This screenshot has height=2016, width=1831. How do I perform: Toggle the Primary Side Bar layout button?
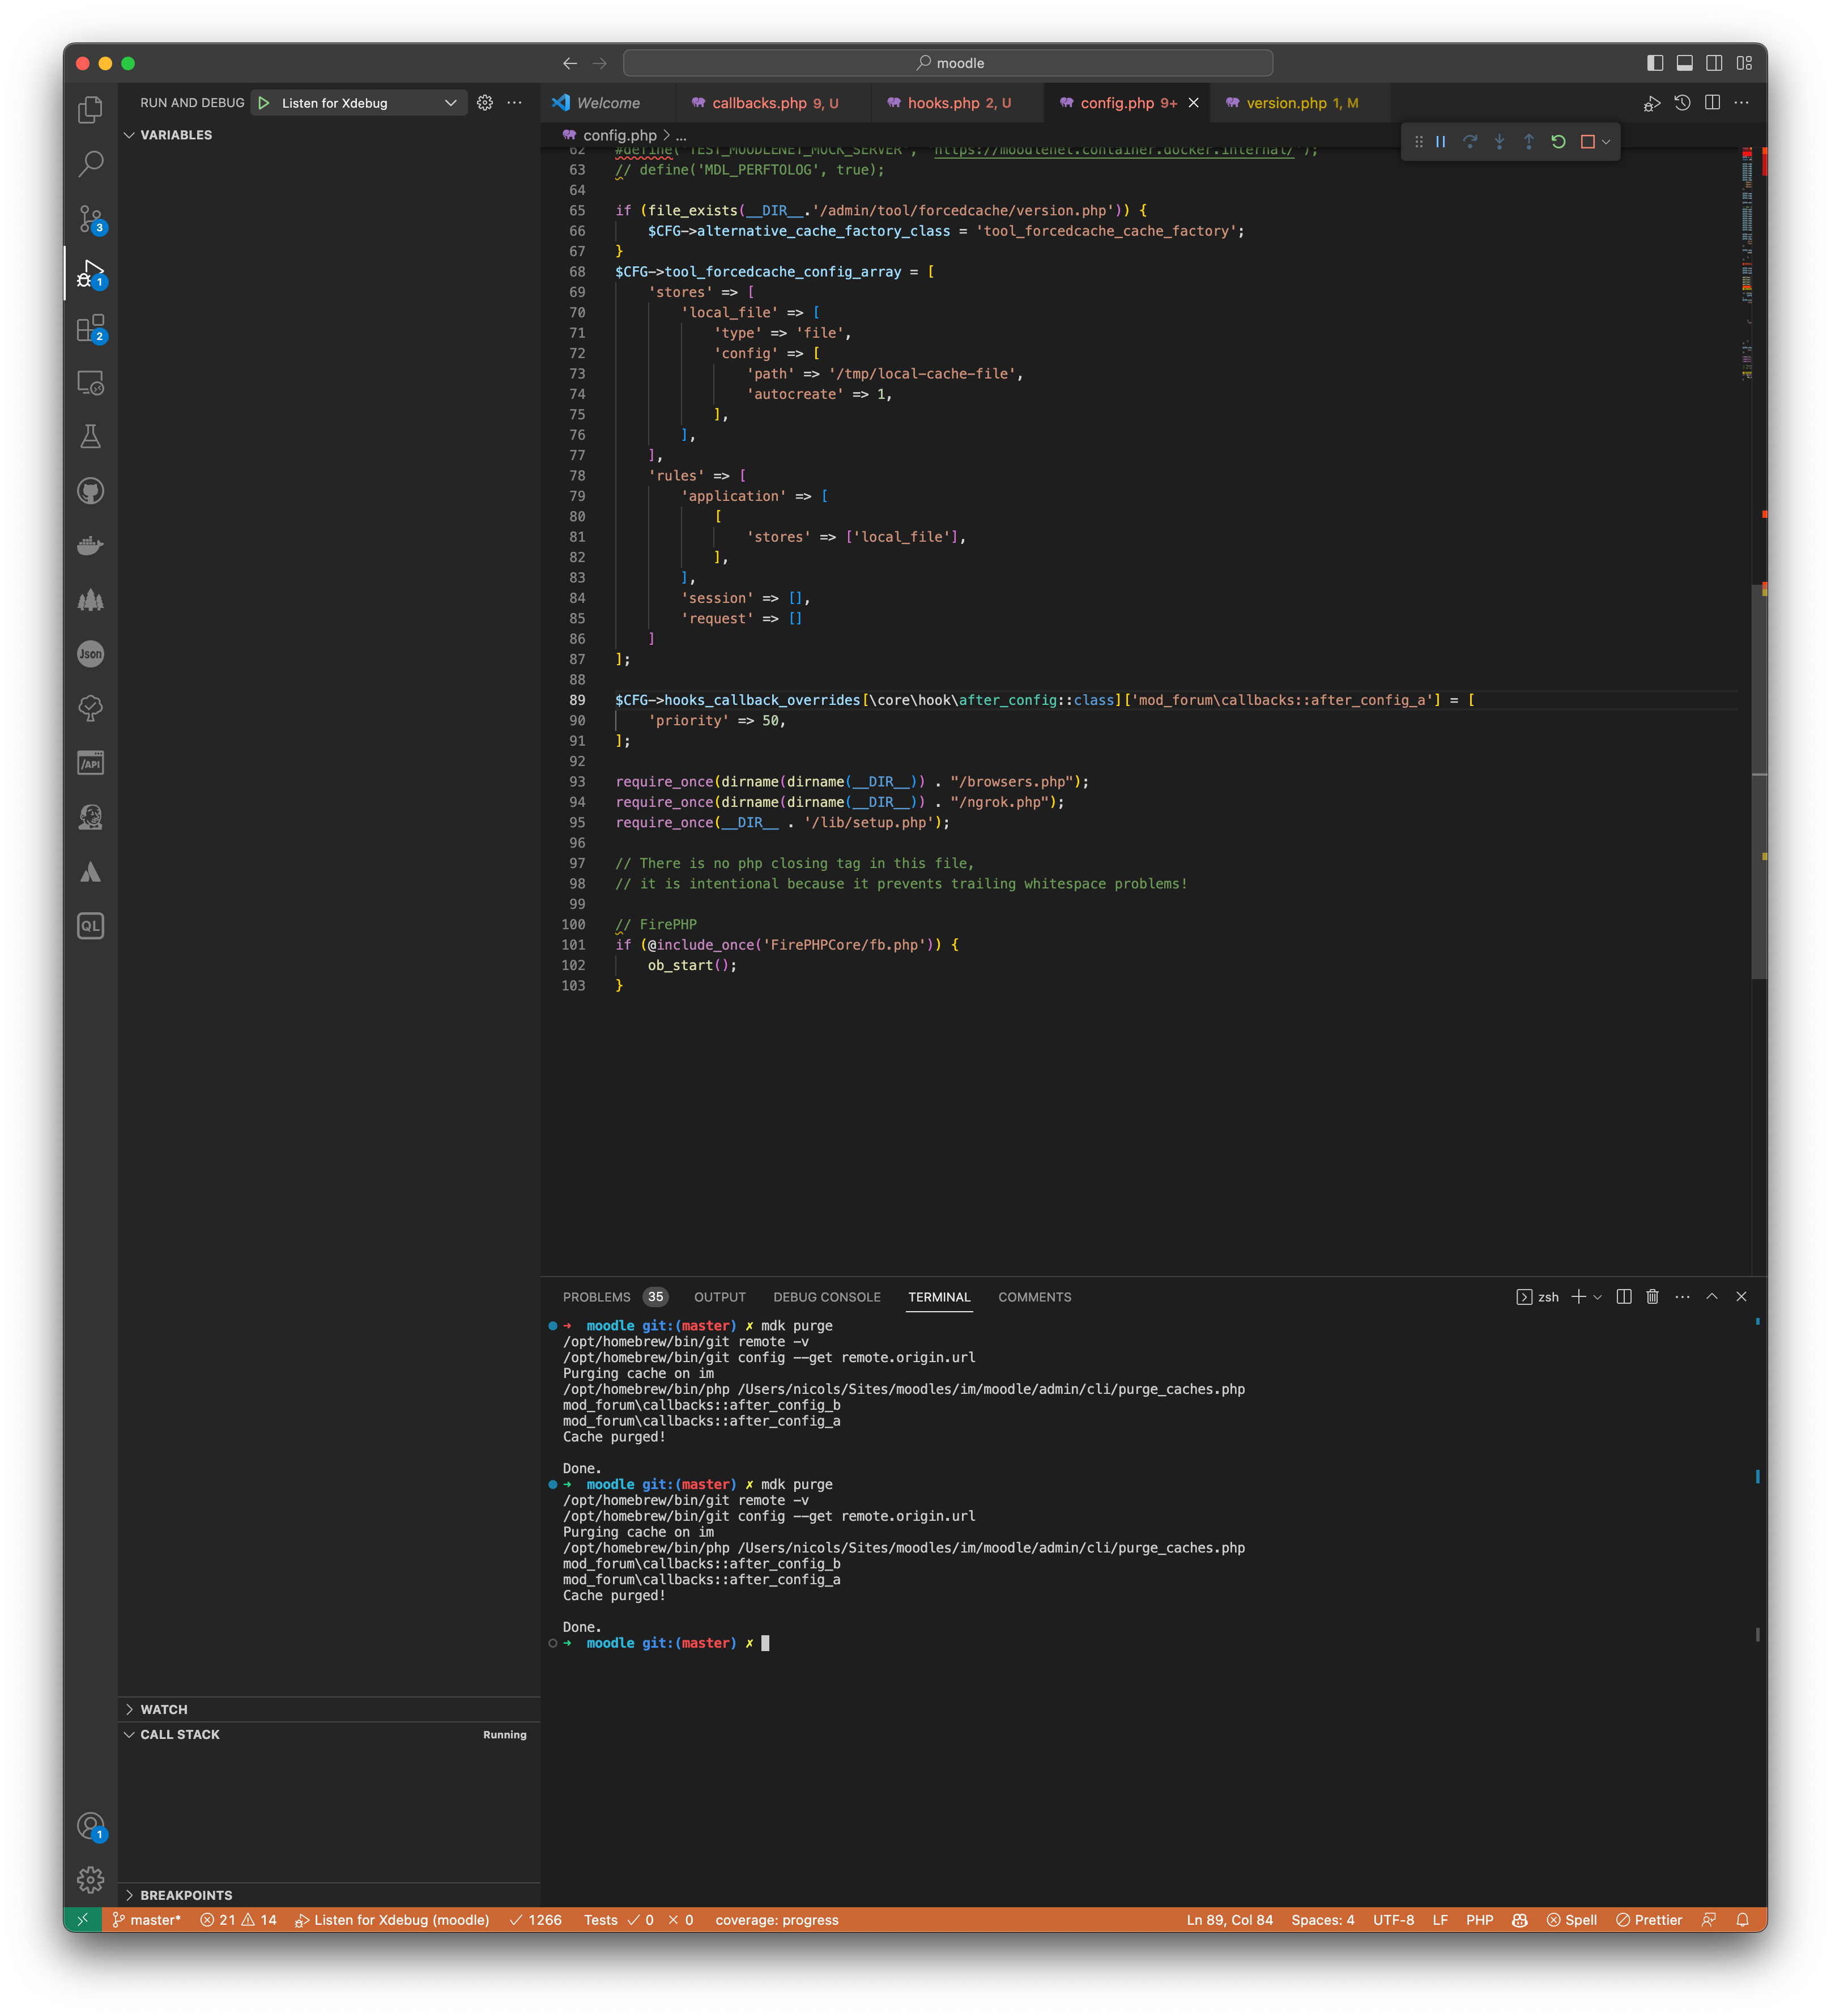(1655, 63)
